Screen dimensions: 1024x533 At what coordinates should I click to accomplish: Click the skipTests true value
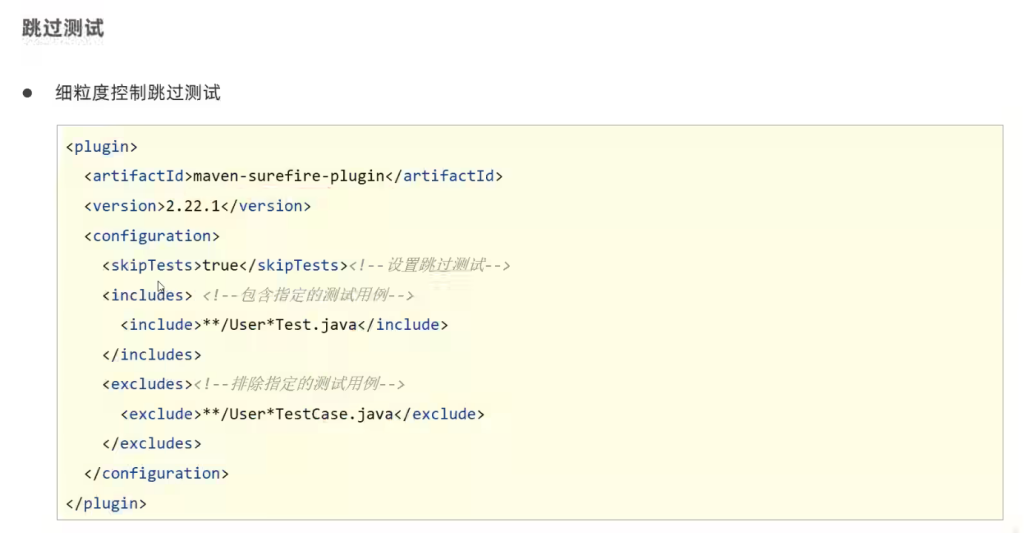[220, 265]
